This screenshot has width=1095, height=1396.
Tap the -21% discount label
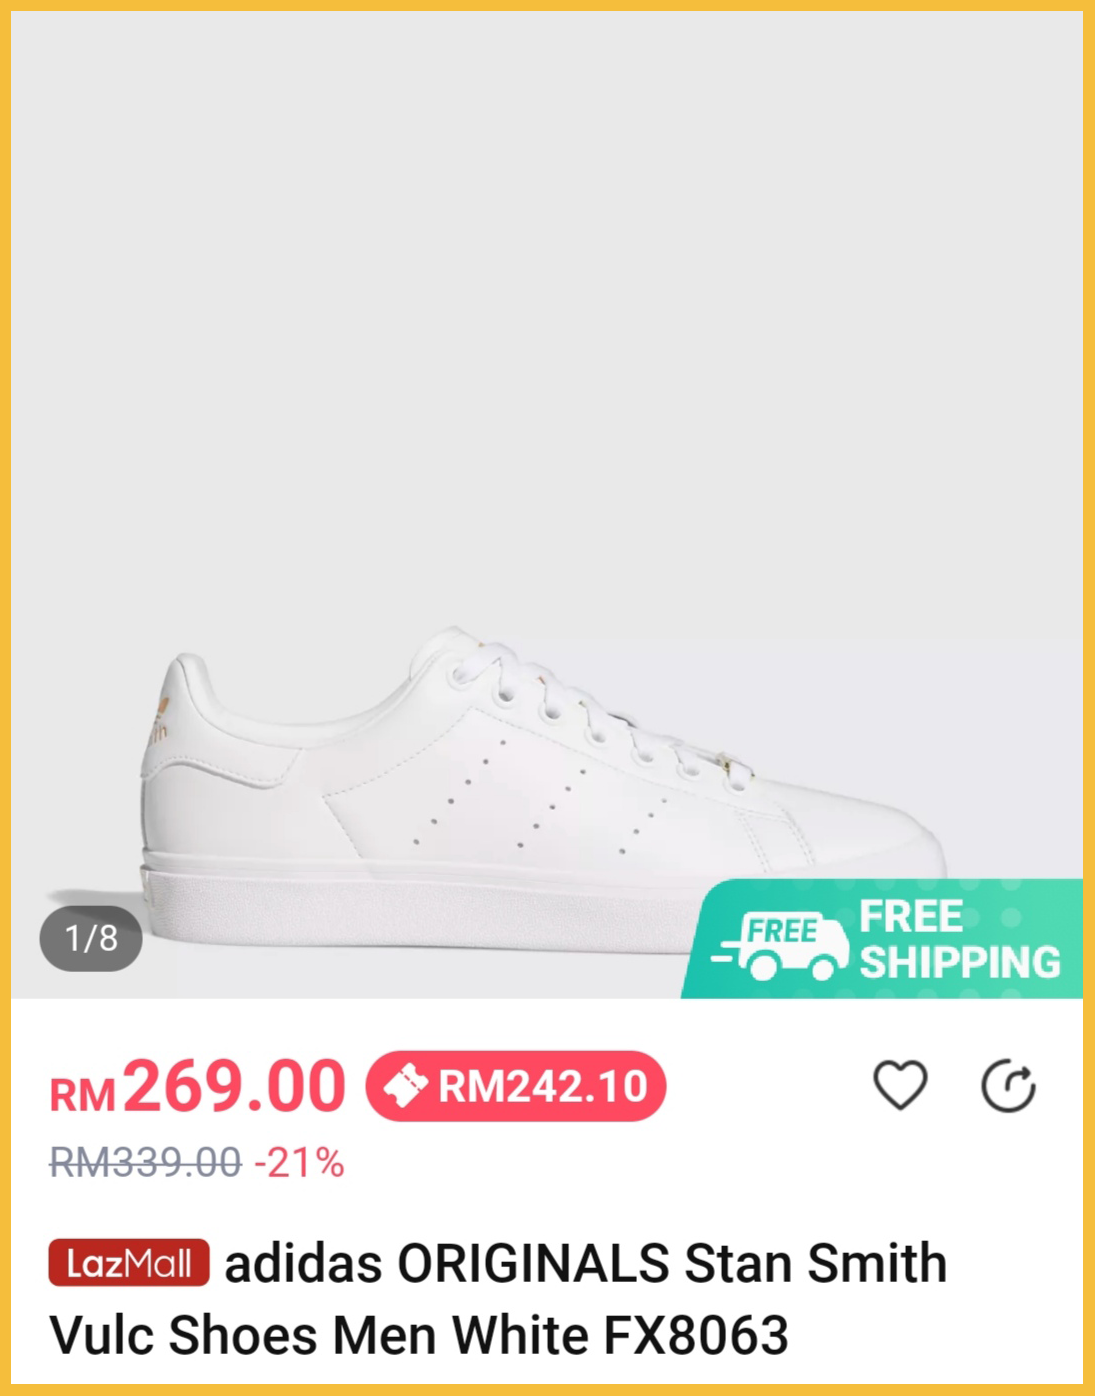(x=300, y=1163)
